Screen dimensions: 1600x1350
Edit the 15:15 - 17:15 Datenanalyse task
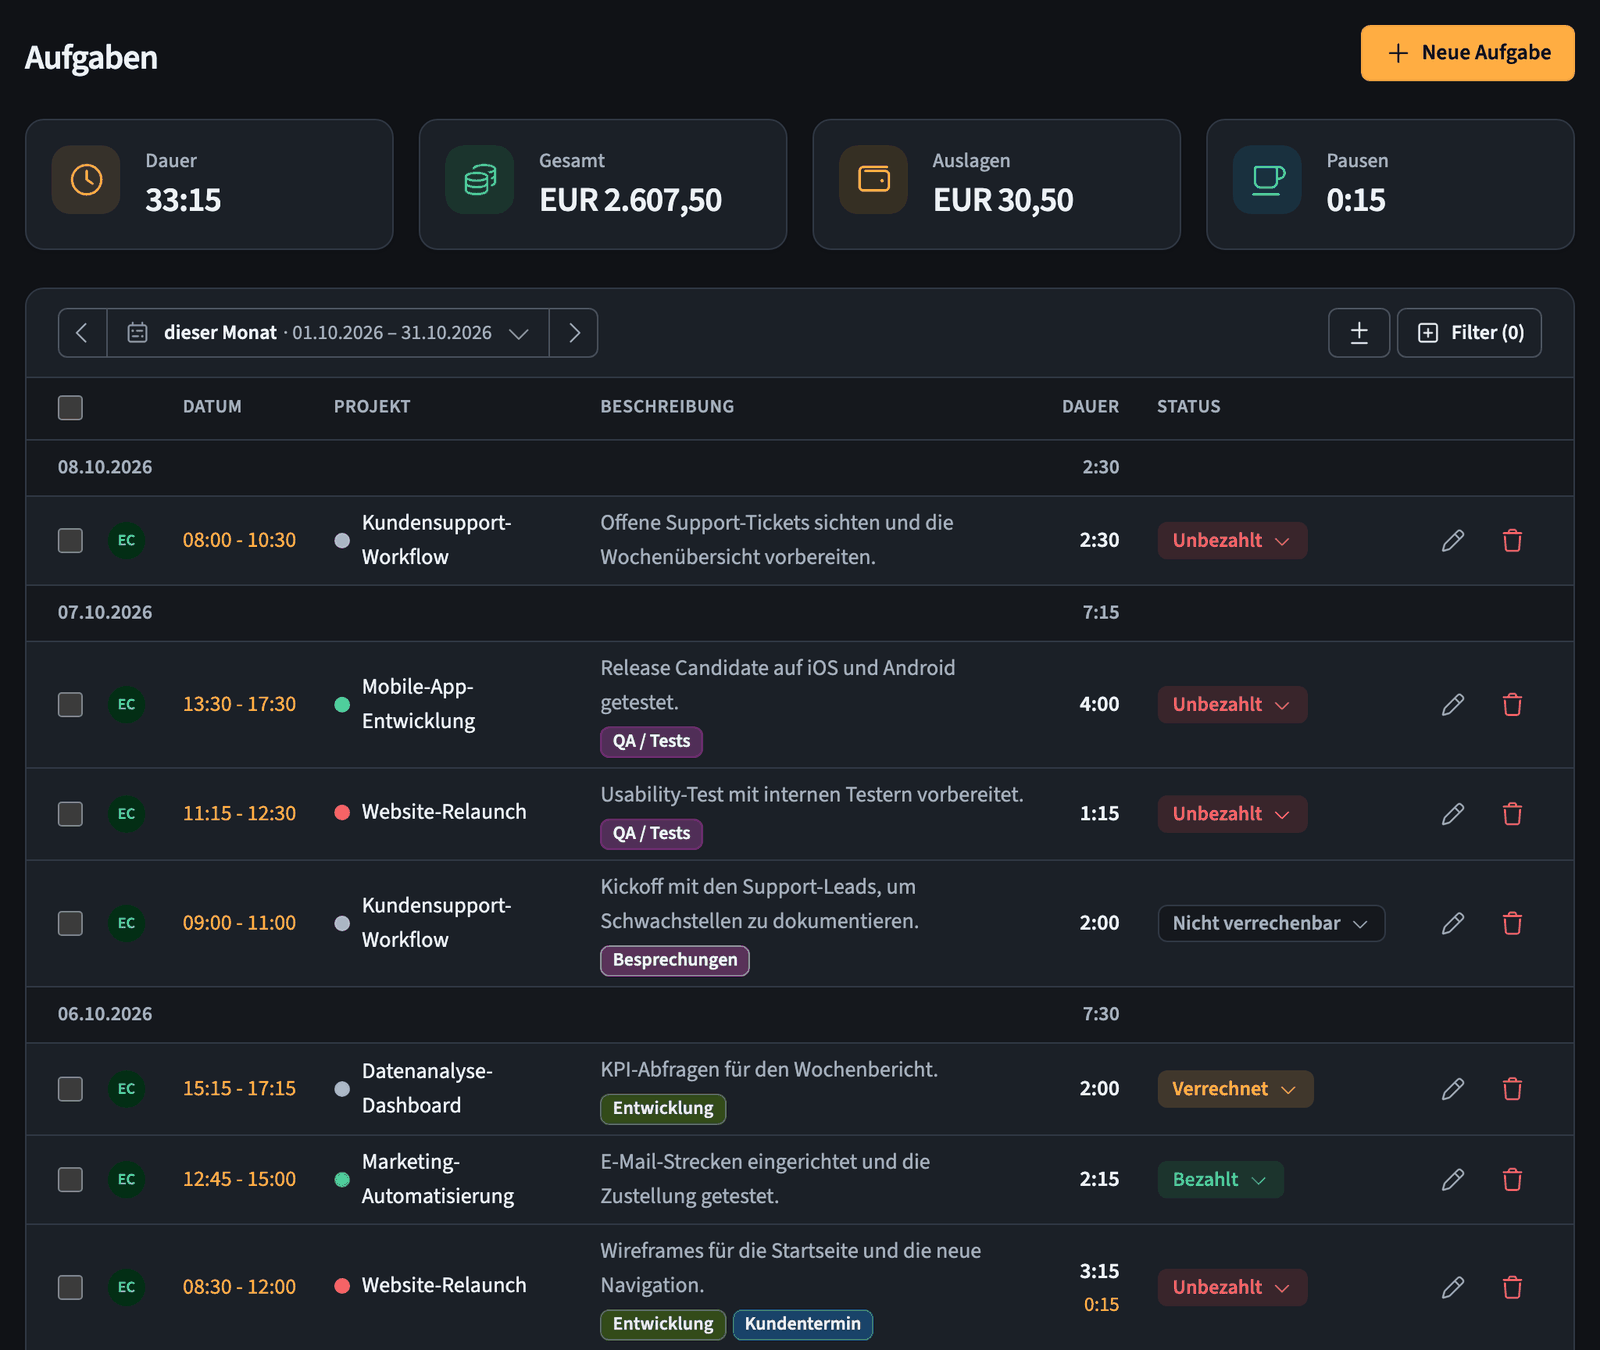point(1453,1089)
